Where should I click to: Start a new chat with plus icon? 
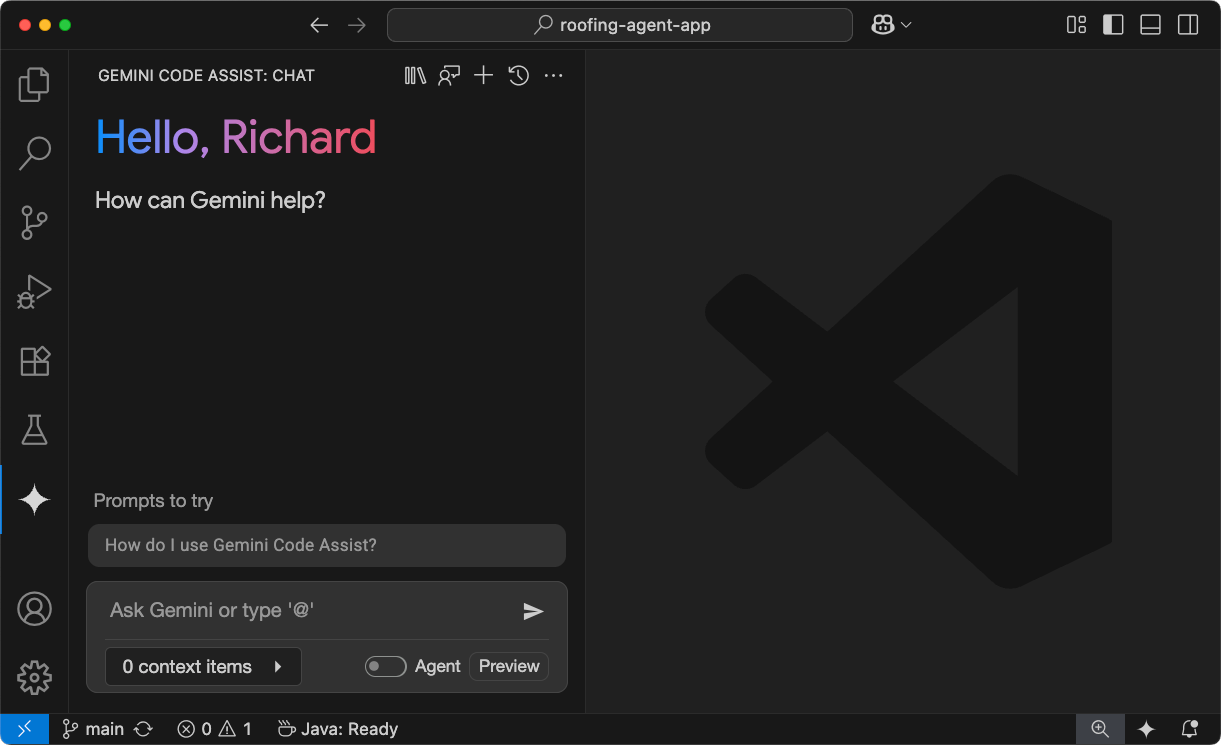click(x=483, y=76)
